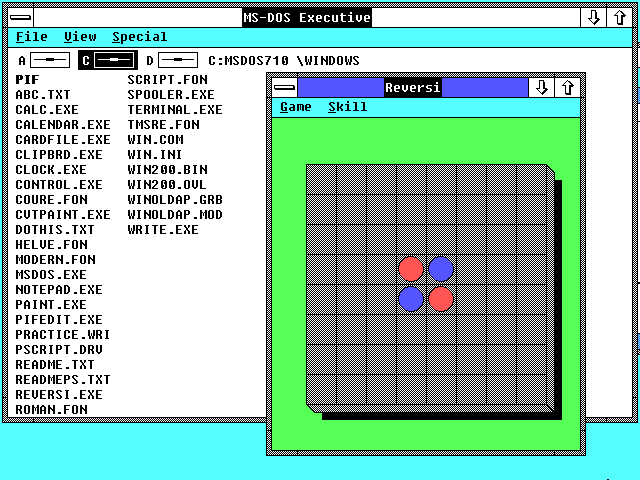Select CLIPBRD.EXE in file list

click(x=59, y=155)
